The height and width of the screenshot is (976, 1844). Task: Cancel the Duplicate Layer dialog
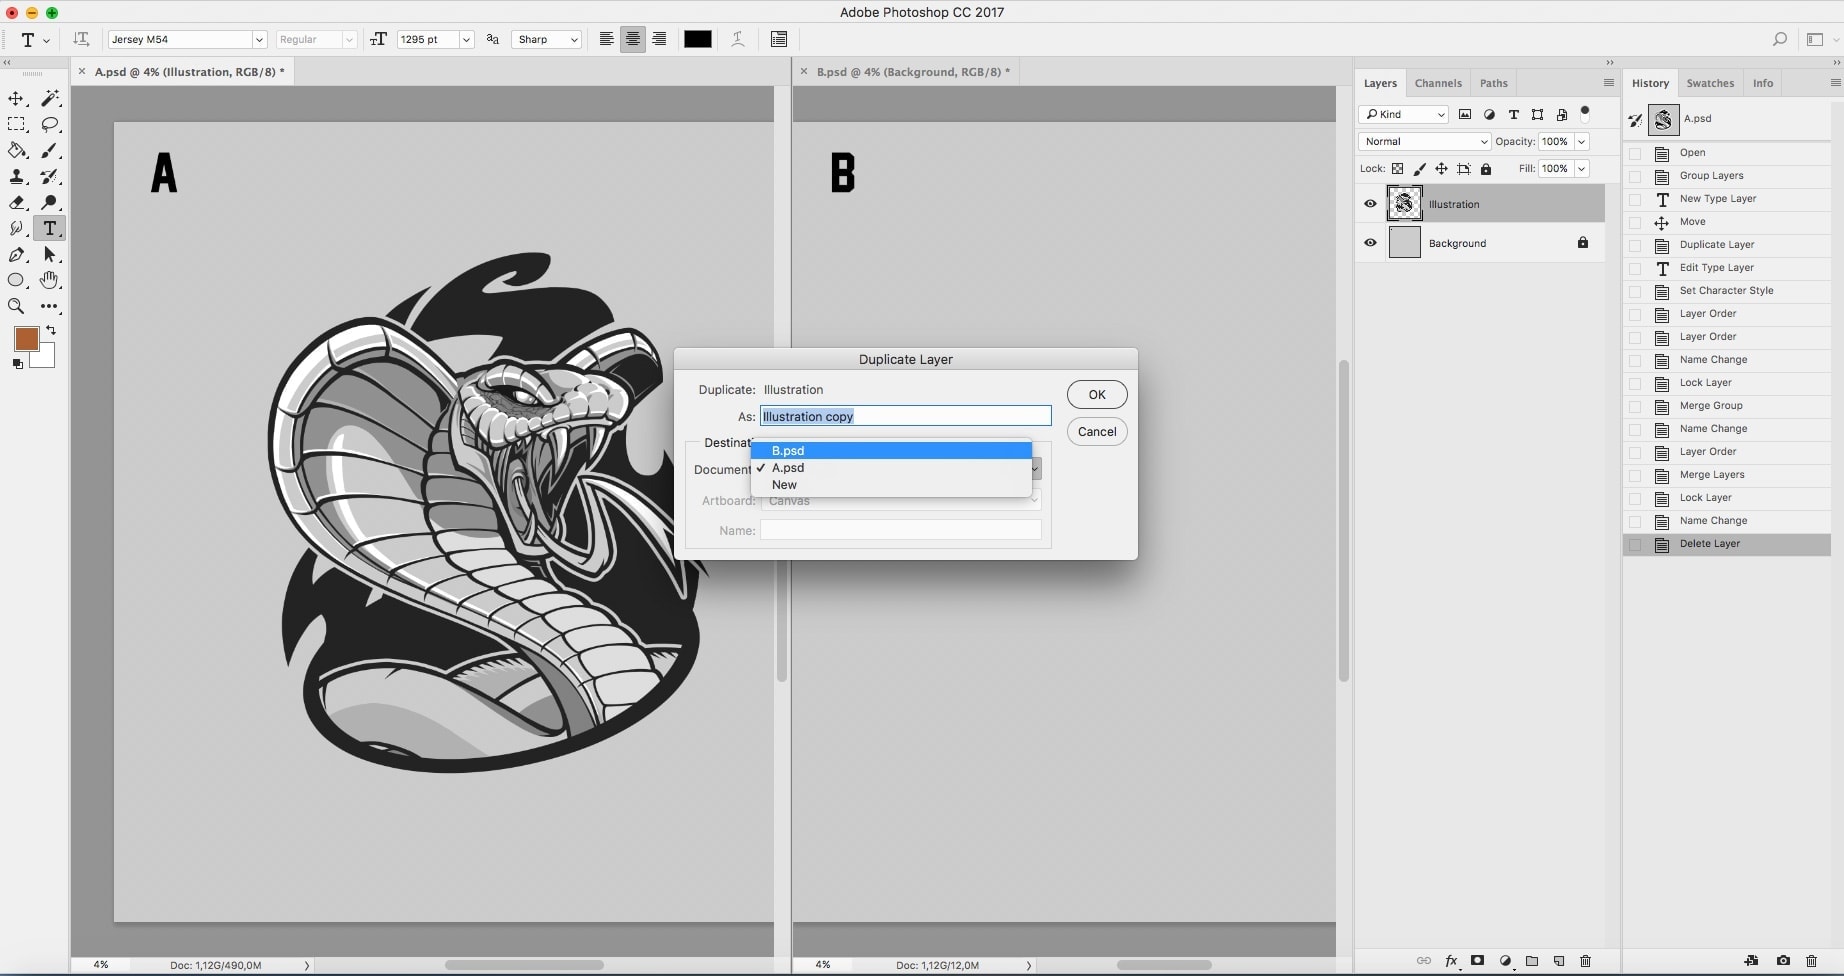[x=1097, y=432]
